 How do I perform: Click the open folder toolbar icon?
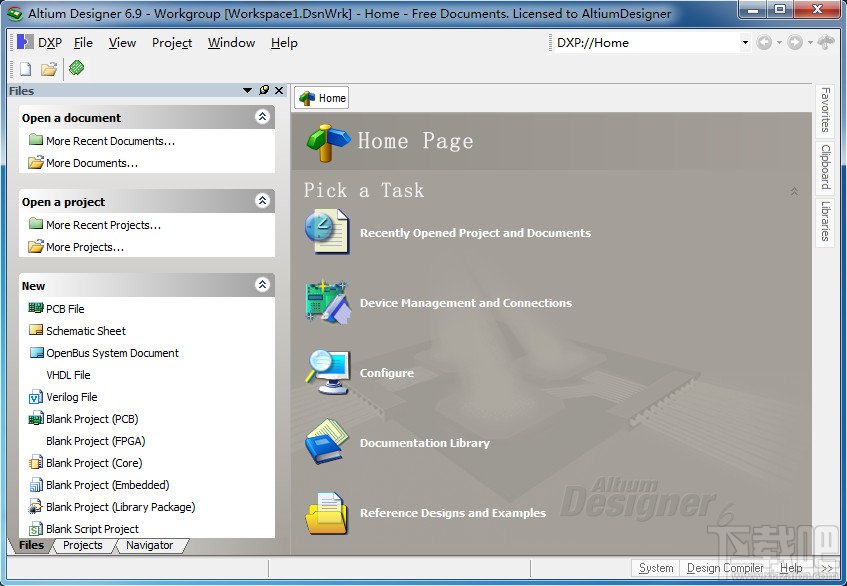point(49,69)
